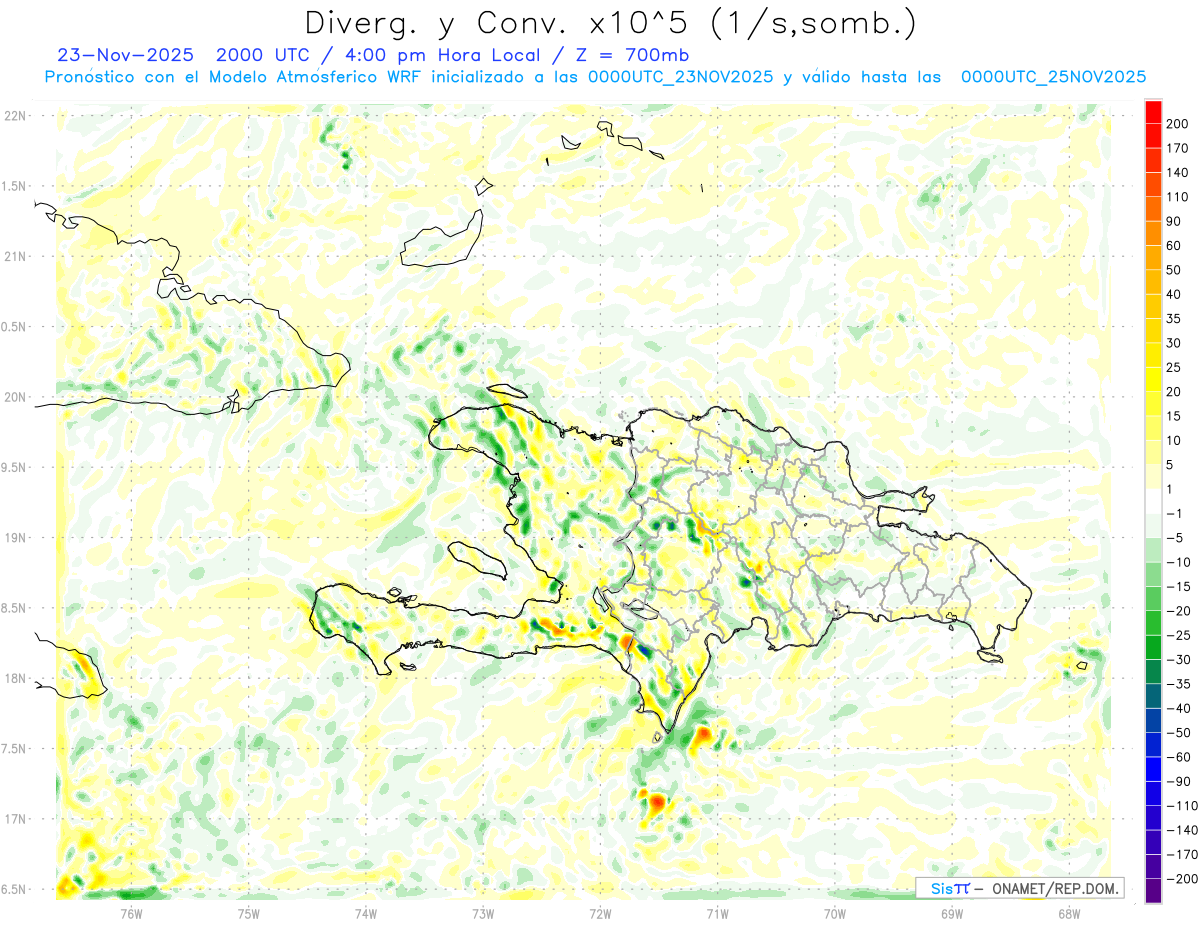This screenshot has width=1200, height=927.
Task: Click the purple color bar segment below -200
Action: tap(1153, 891)
